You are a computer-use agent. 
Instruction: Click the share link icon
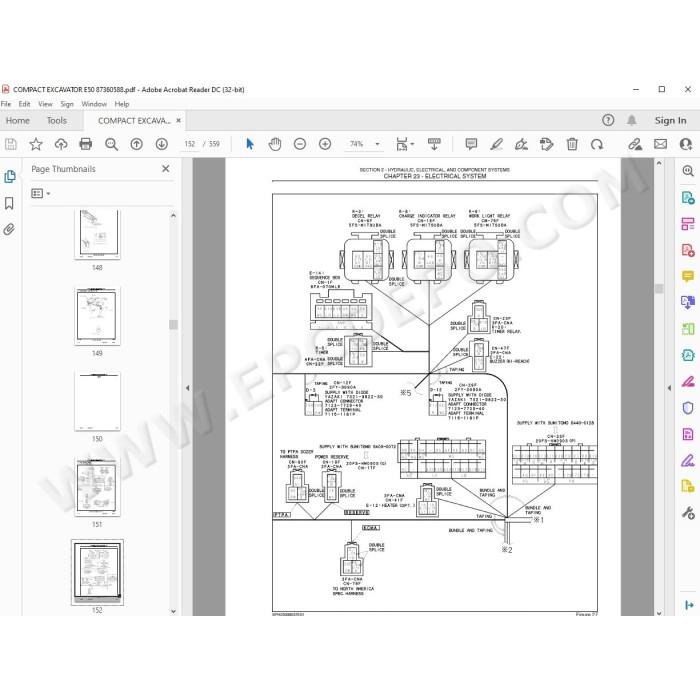tap(635, 144)
